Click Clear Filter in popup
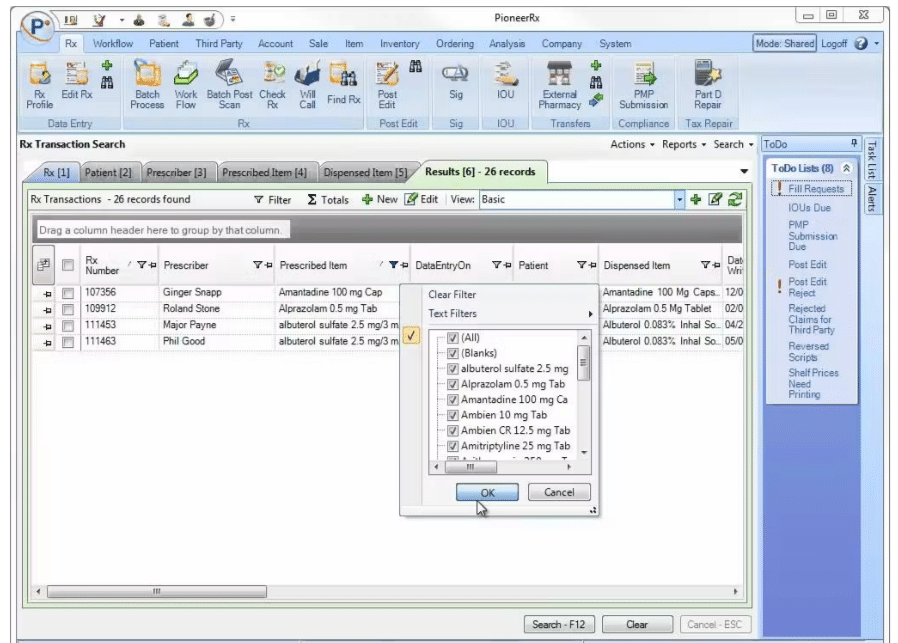Viewport: 898px width, 643px height. click(452, 295)
